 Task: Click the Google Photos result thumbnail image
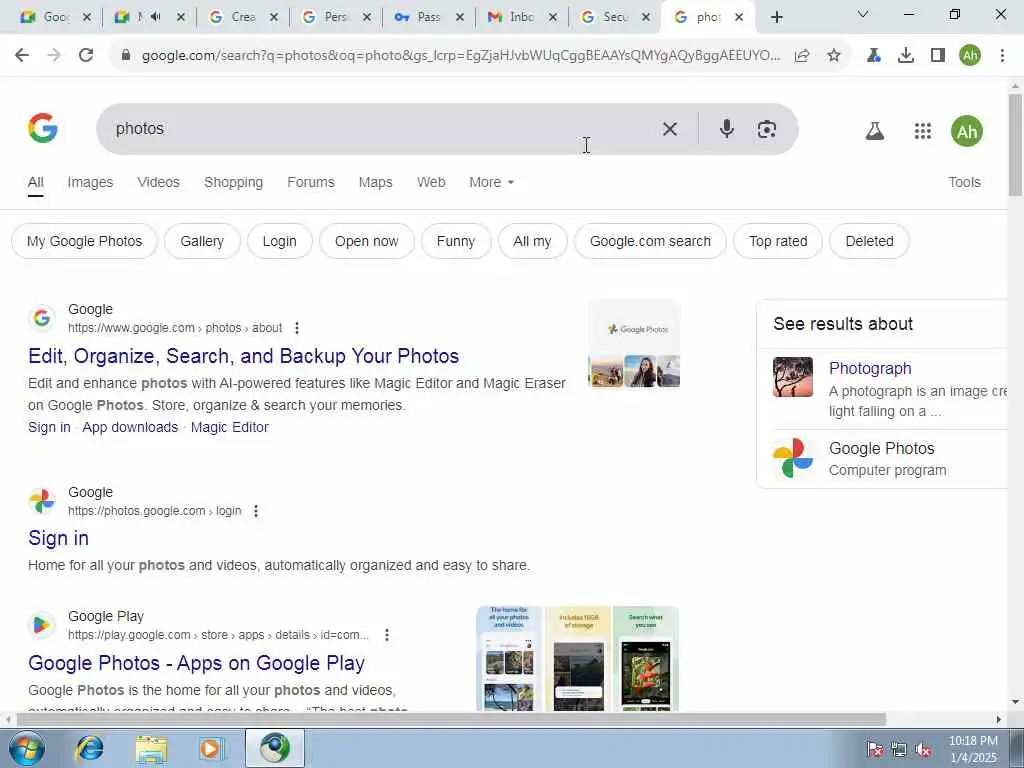pyautogui.click(x=634, y=344)
